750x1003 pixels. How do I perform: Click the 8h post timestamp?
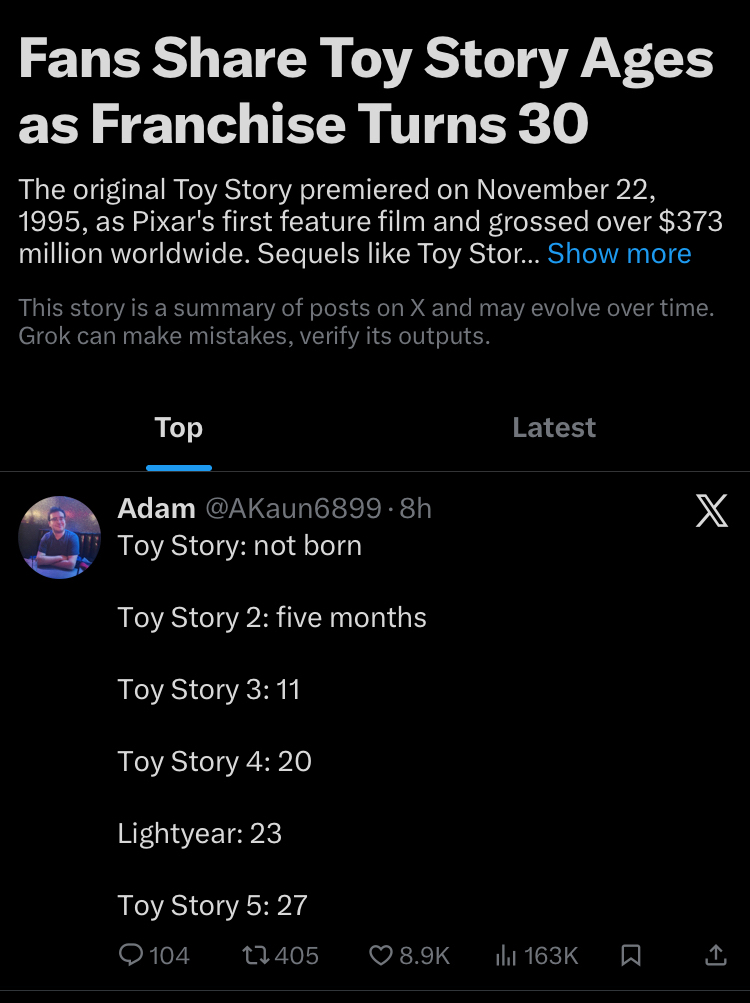[x=416, y=509]
